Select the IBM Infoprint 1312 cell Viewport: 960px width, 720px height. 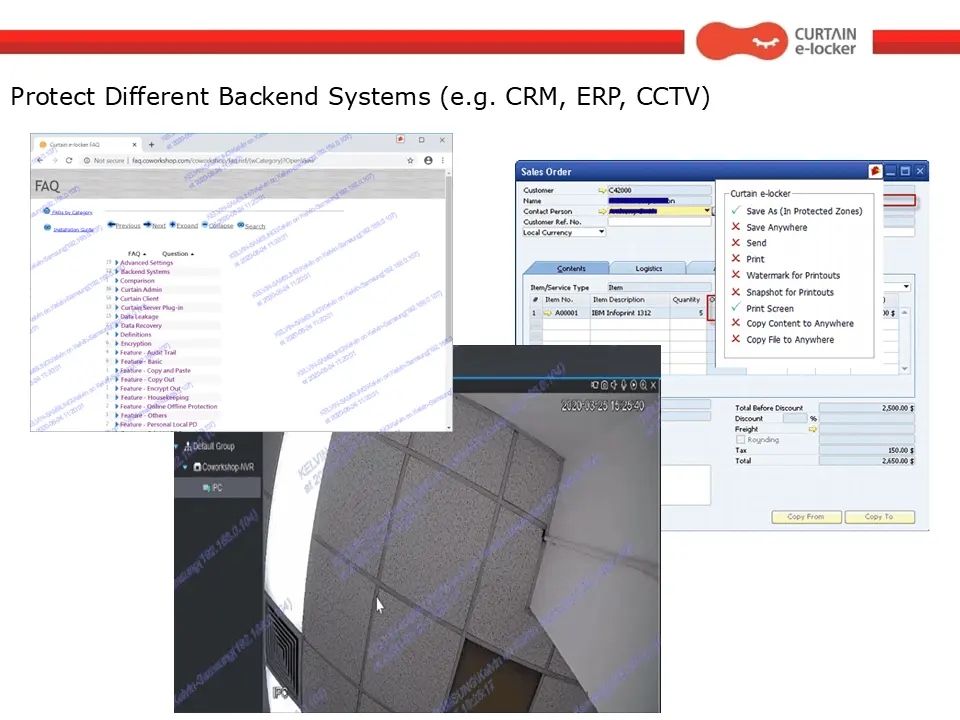click(629, 313)
